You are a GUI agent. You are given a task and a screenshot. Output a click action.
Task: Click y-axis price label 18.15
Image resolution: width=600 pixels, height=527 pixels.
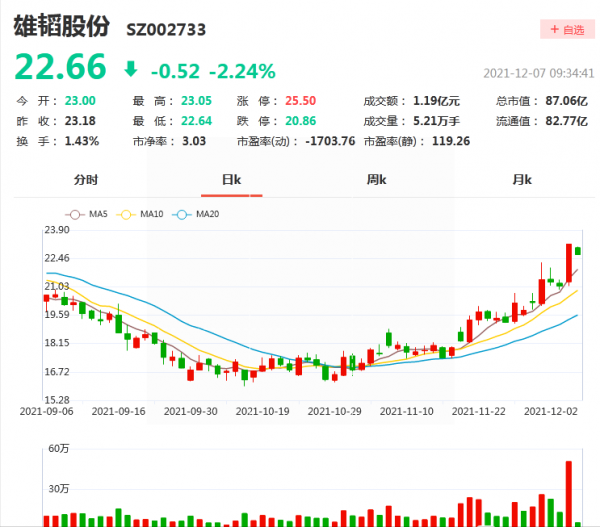(57, 343)
